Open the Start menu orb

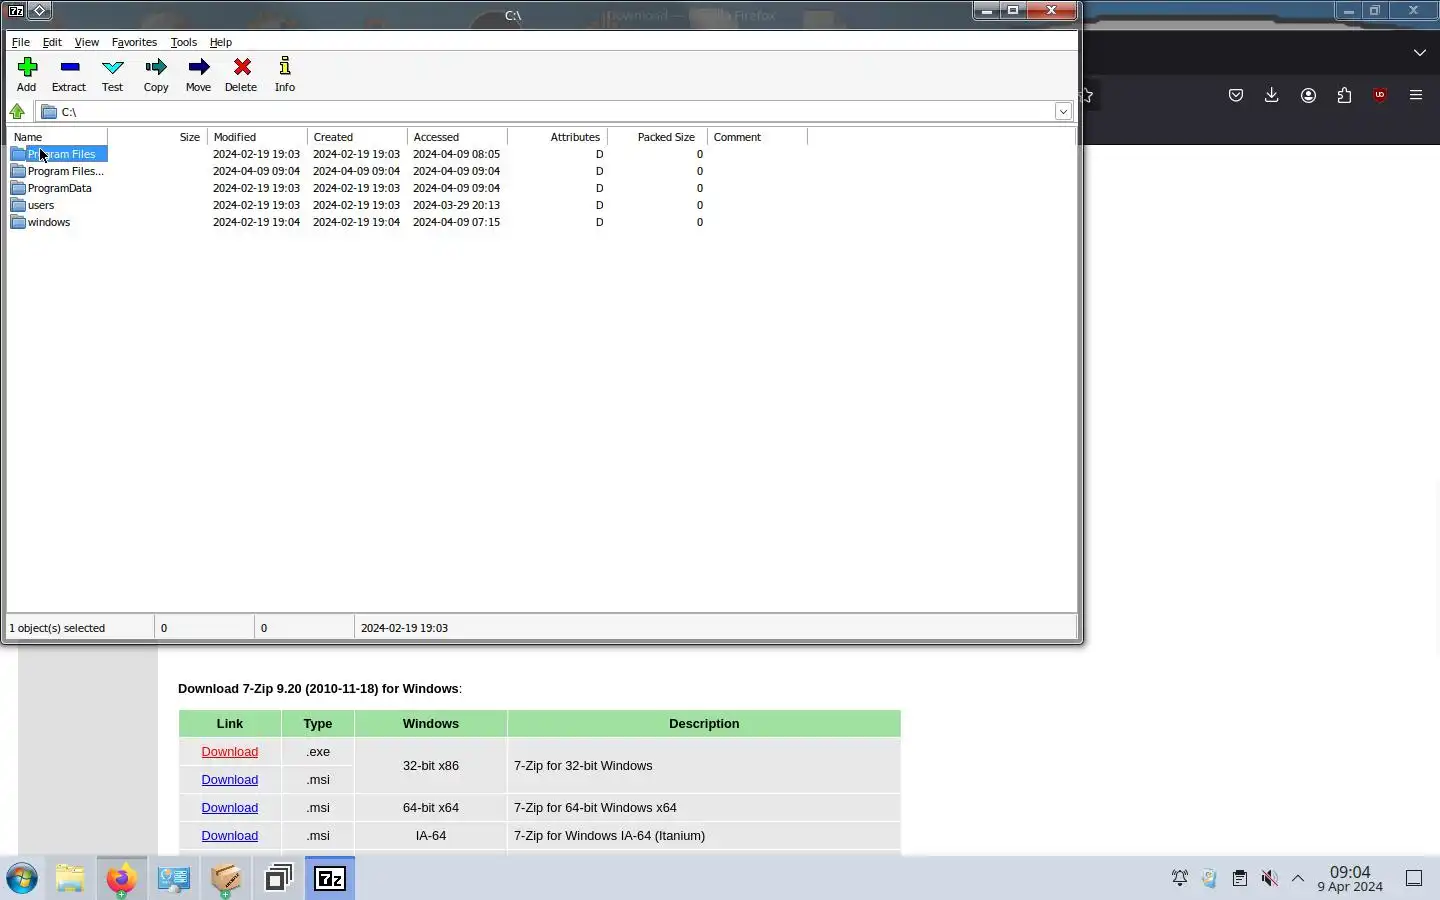coord(22,878)
